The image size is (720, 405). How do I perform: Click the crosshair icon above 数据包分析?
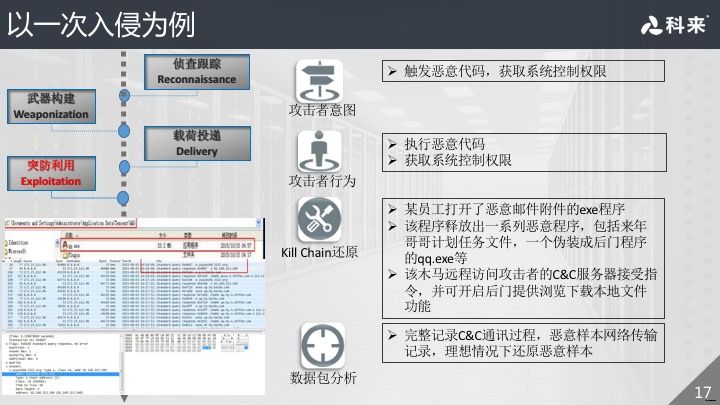pos(323,345)
